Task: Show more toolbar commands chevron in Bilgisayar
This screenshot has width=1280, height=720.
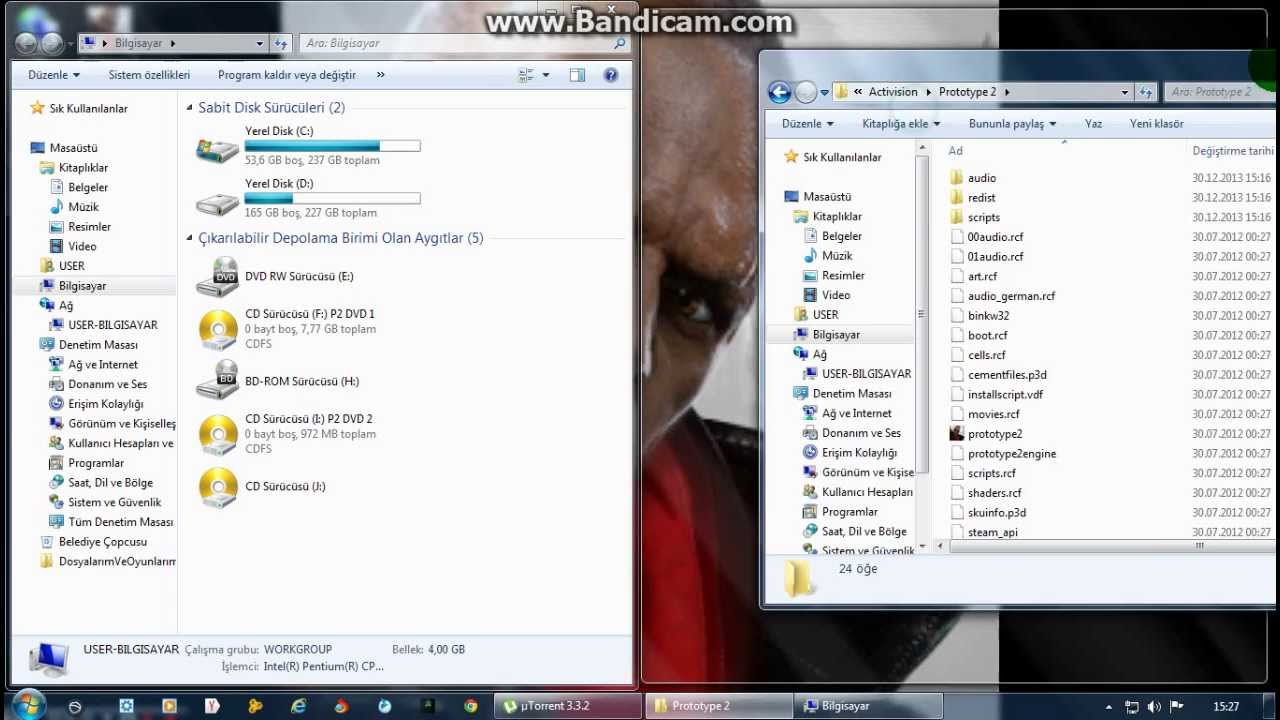Action: tap(380, 75)
